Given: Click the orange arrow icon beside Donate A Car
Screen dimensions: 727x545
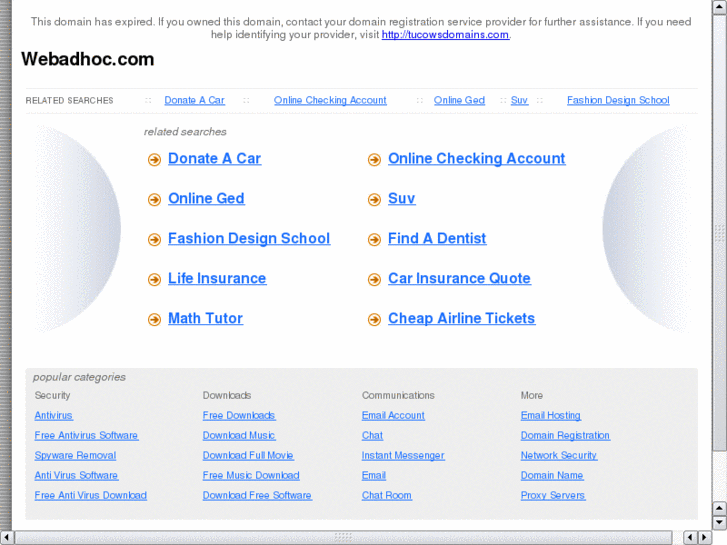Looking at the screenshot, I should pyautogui.click(x=154, y=160).
